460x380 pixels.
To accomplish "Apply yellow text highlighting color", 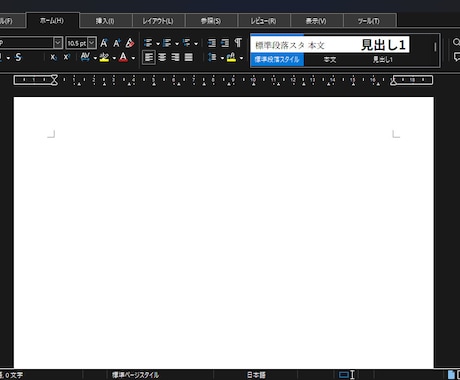I will [104, 57].
